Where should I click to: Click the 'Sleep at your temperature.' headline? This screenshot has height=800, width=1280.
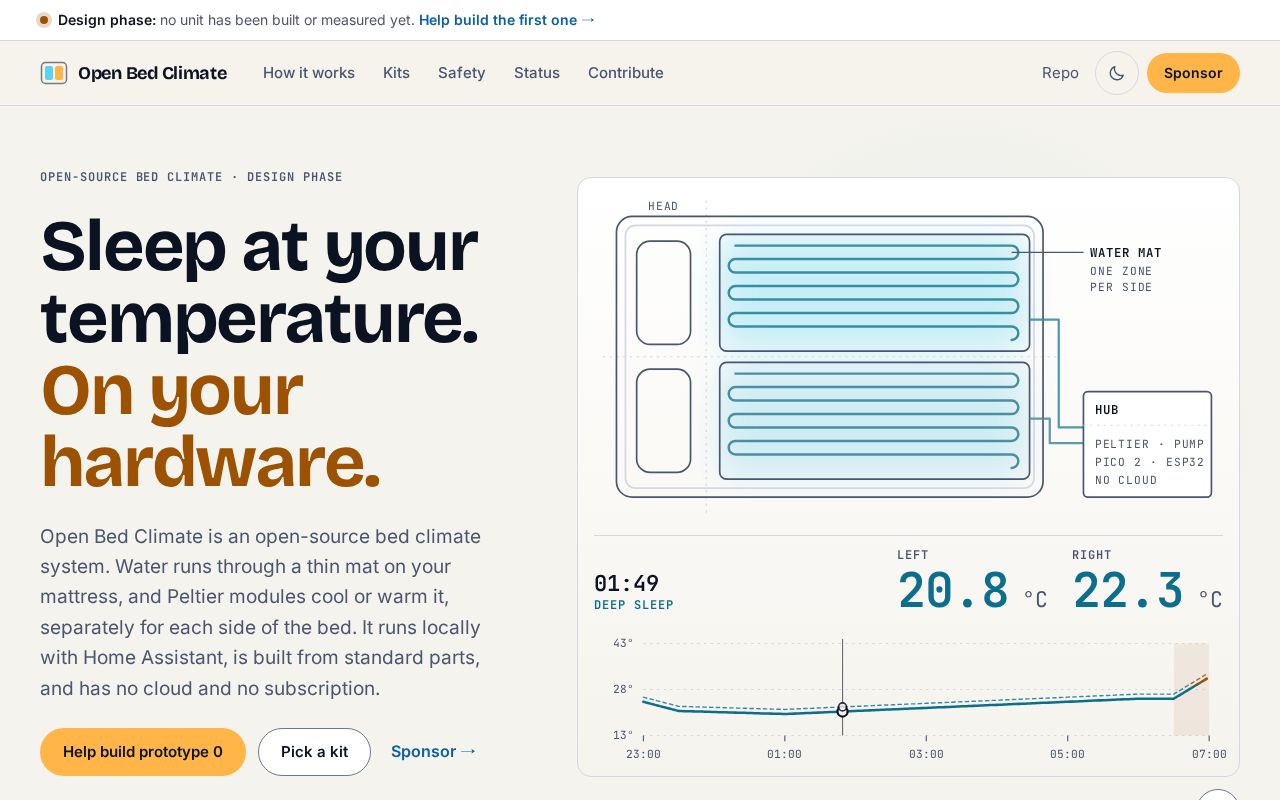point(260,281)
